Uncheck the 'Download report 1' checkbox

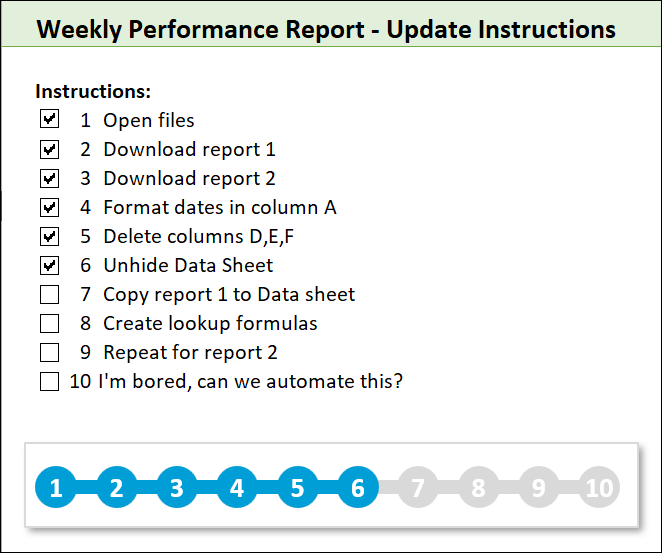click(49, 149)
